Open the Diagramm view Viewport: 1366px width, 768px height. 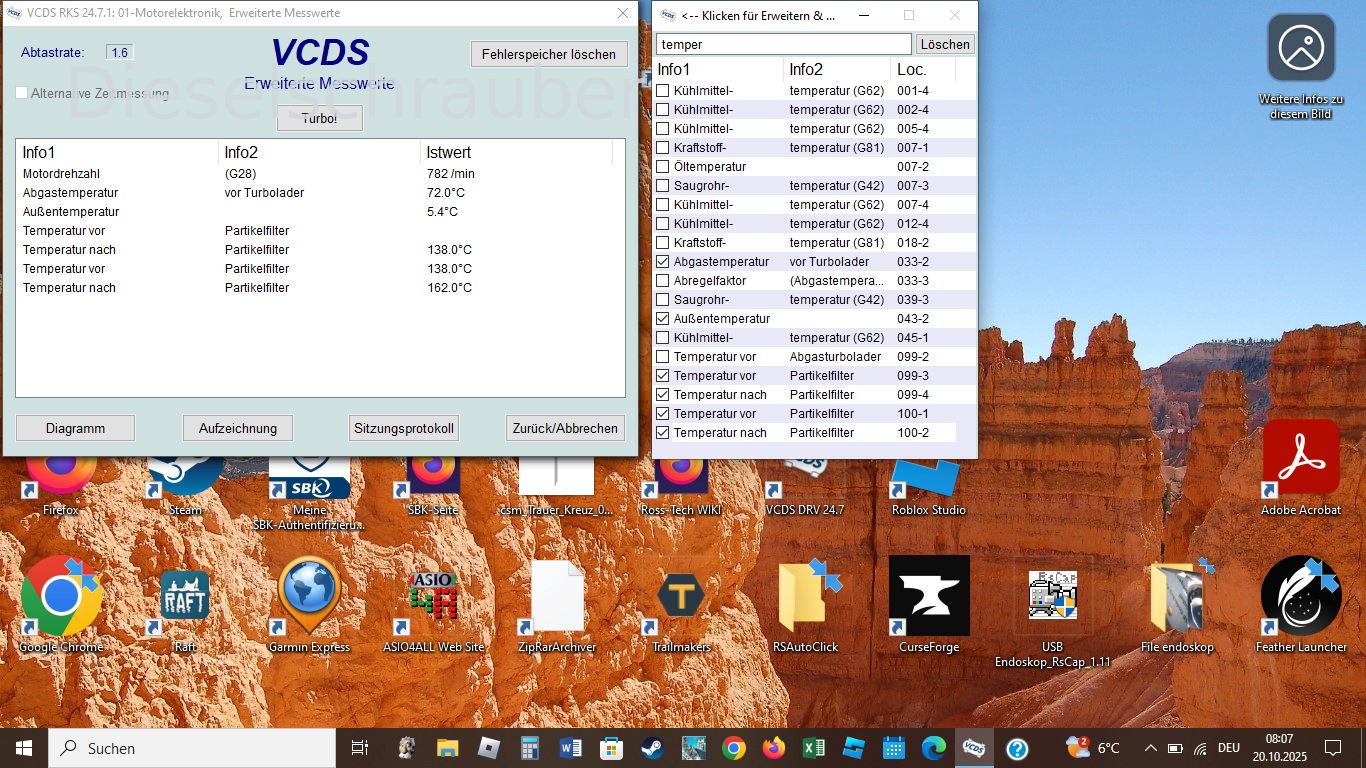point(75,428)
